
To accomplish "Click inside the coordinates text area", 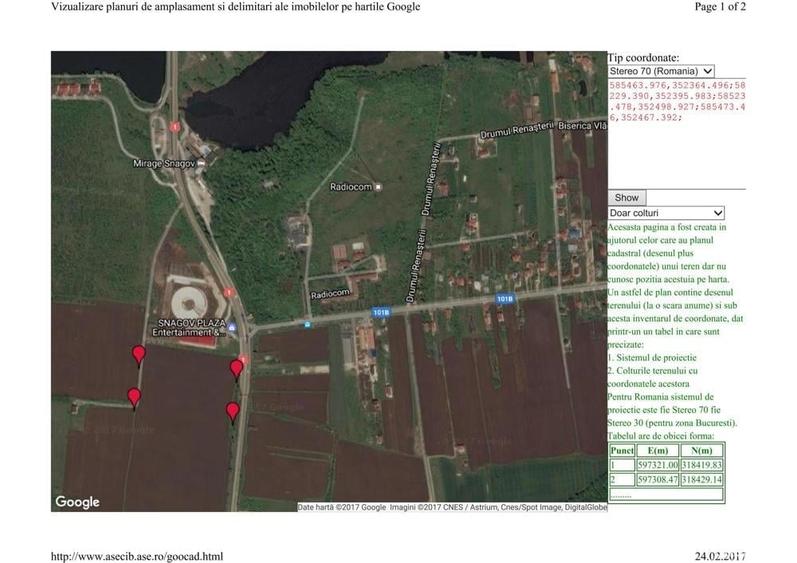I will [677, 133].
